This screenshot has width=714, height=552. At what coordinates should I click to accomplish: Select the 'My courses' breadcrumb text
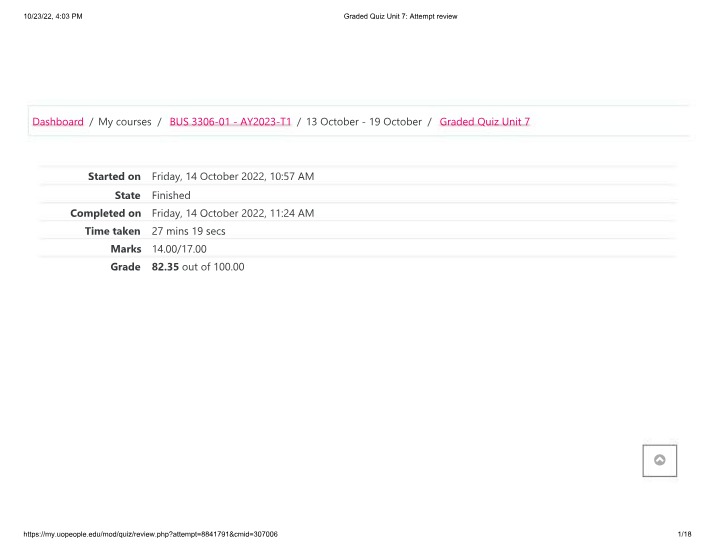click(x=125, y=122)
